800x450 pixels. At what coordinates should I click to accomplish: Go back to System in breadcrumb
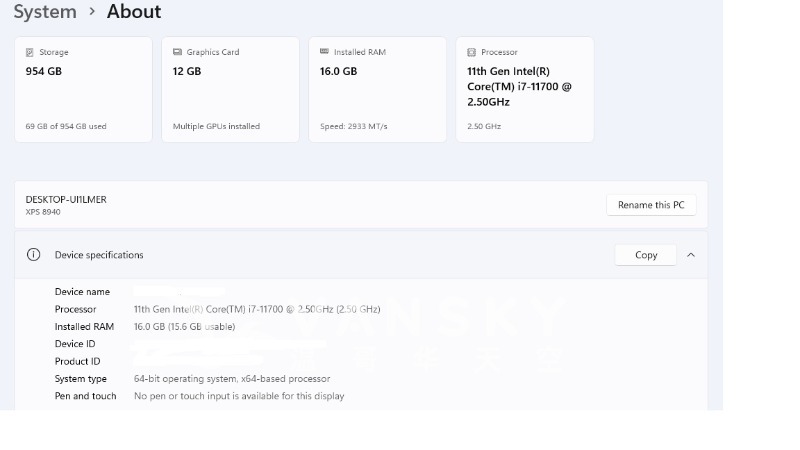(x=45, y=12)
